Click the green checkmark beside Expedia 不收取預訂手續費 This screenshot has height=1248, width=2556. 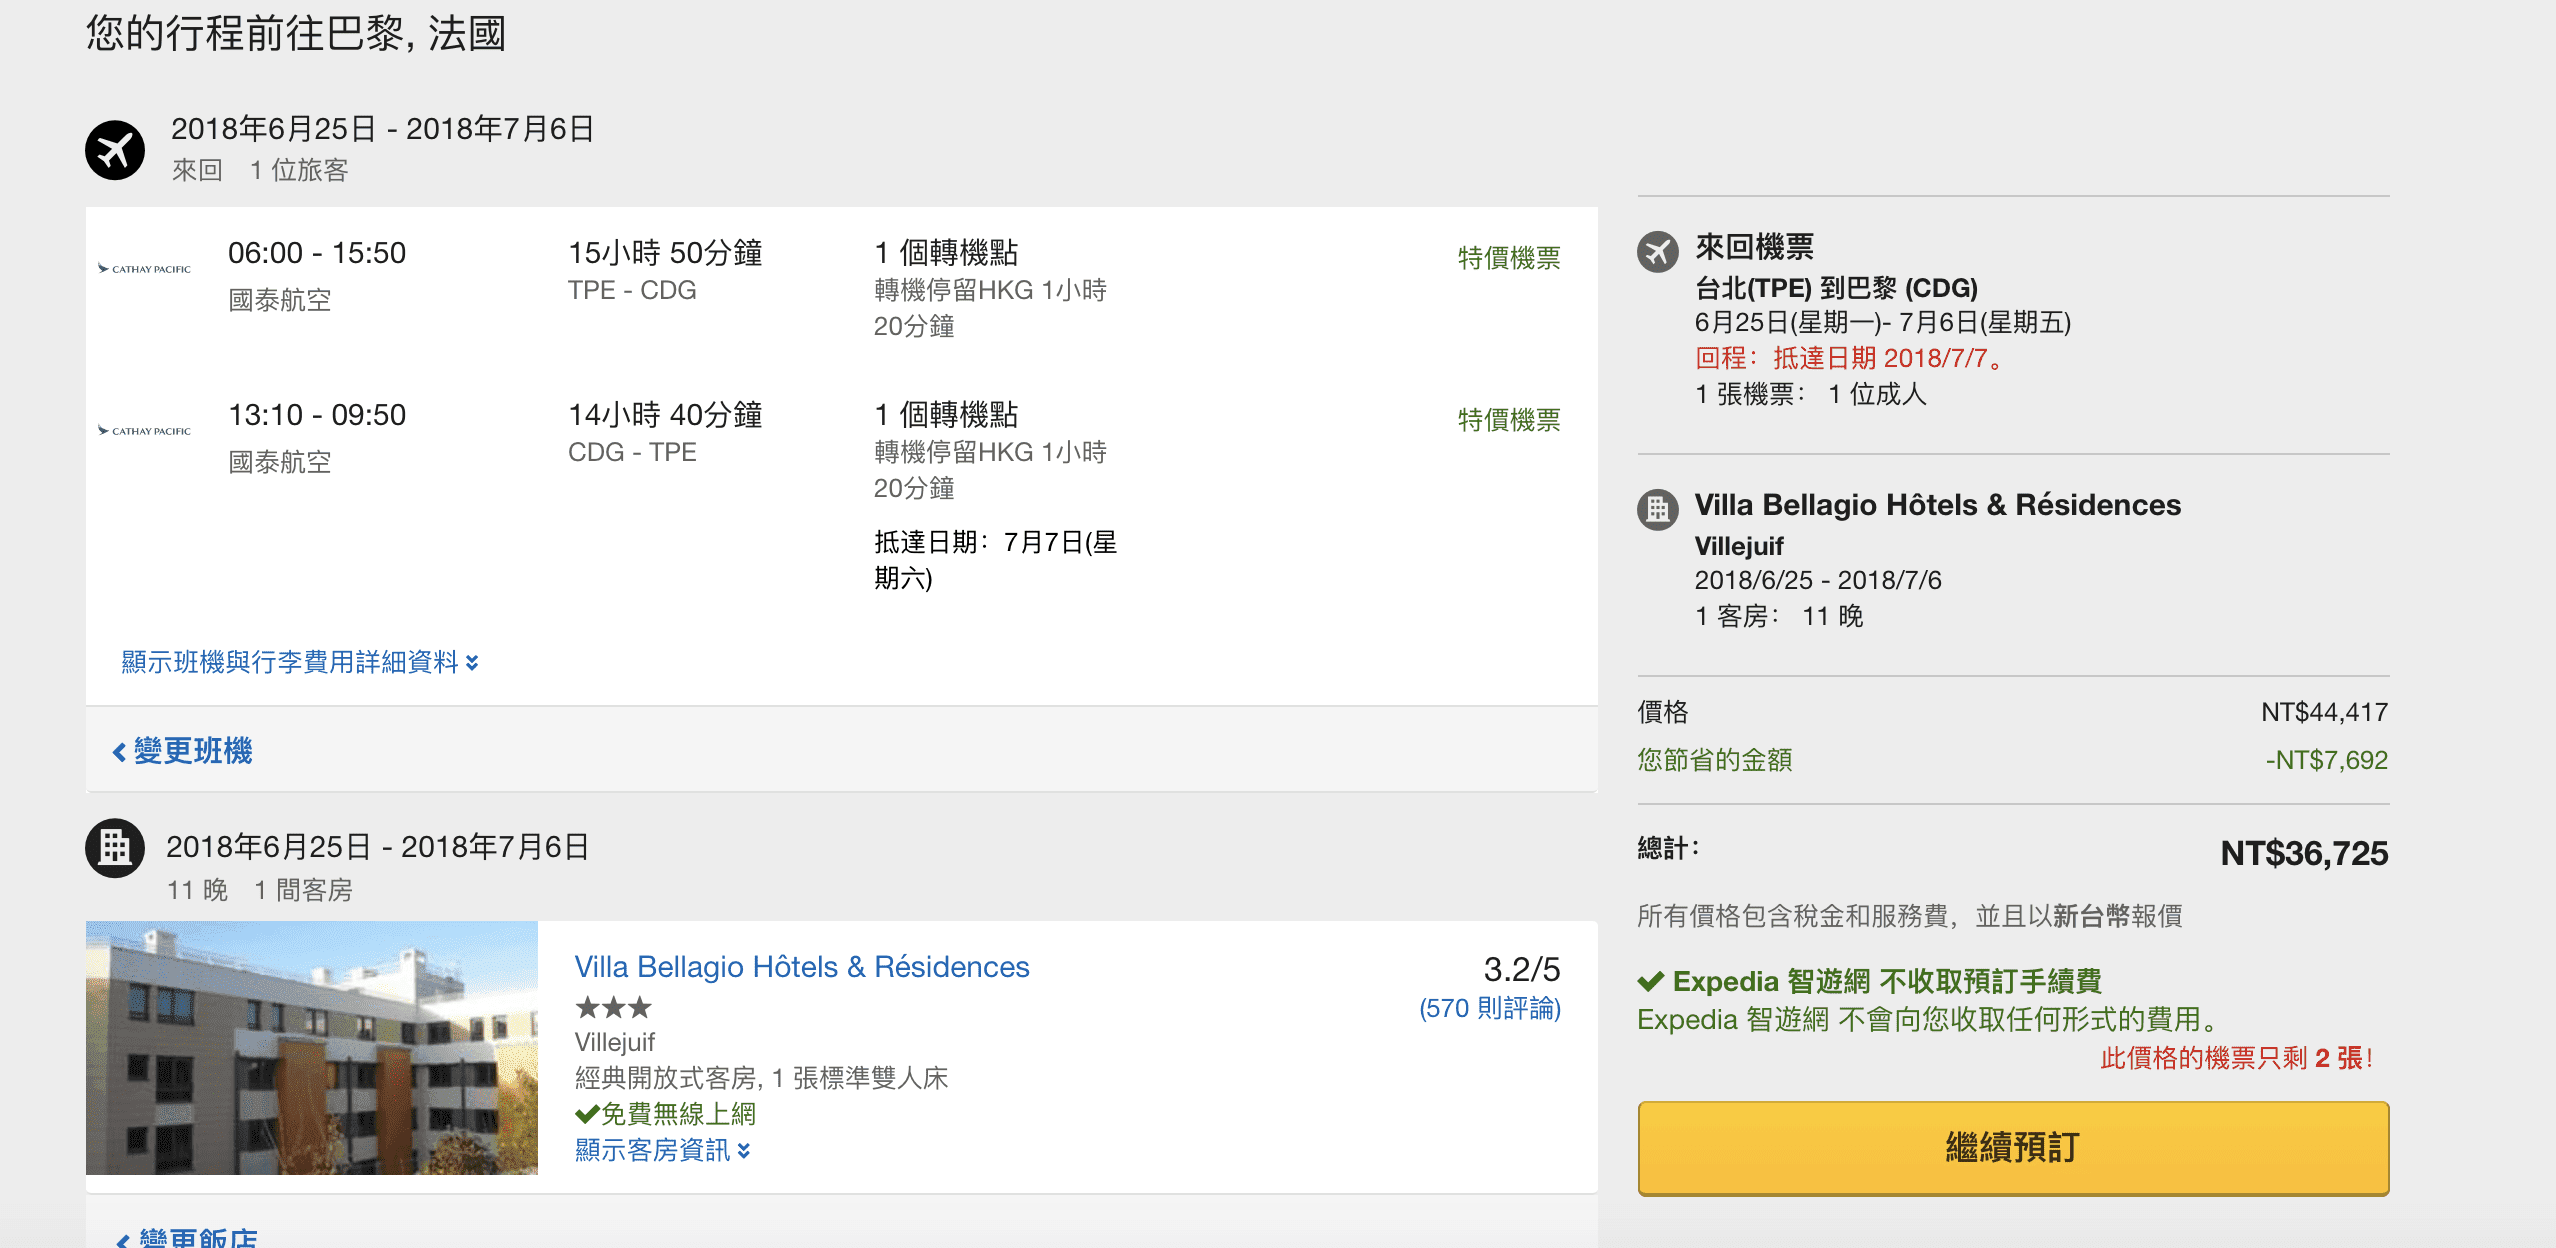[1651, 982]
